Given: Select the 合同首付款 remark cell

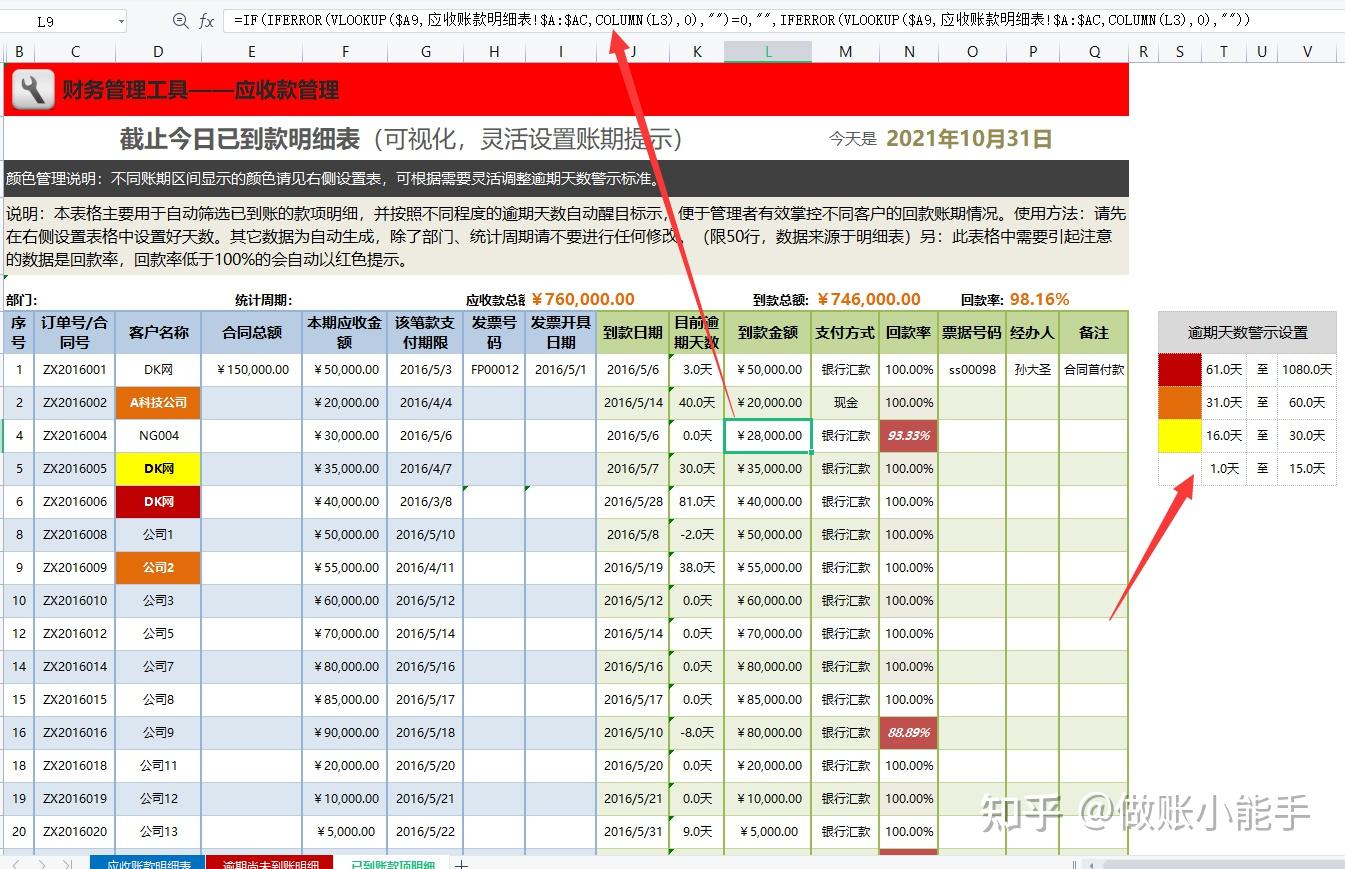Looking at the screenshot, I should pyautogui.click(x=1094, y=370).
